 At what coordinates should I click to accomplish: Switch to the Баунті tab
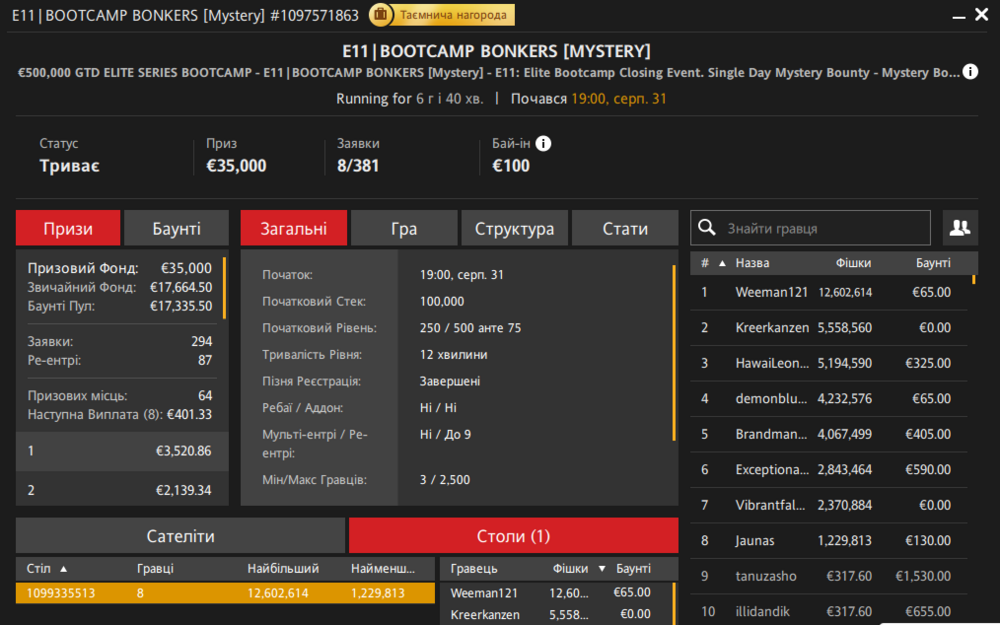[x=176, y=228]
